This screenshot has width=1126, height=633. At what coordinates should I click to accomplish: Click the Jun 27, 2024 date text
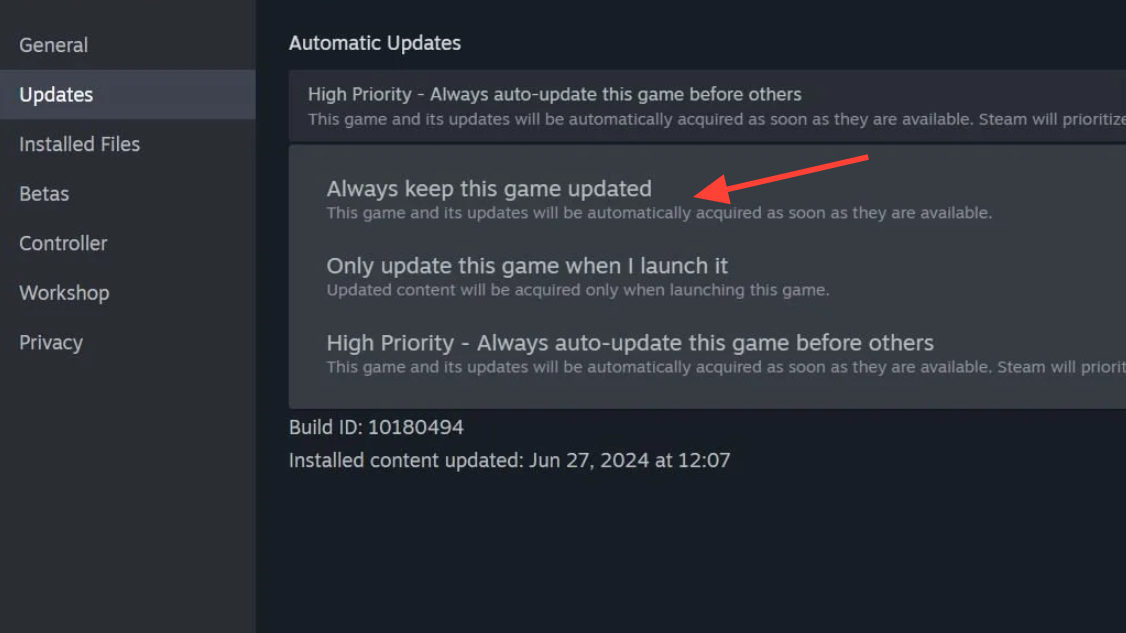click(x=589, y=460)
